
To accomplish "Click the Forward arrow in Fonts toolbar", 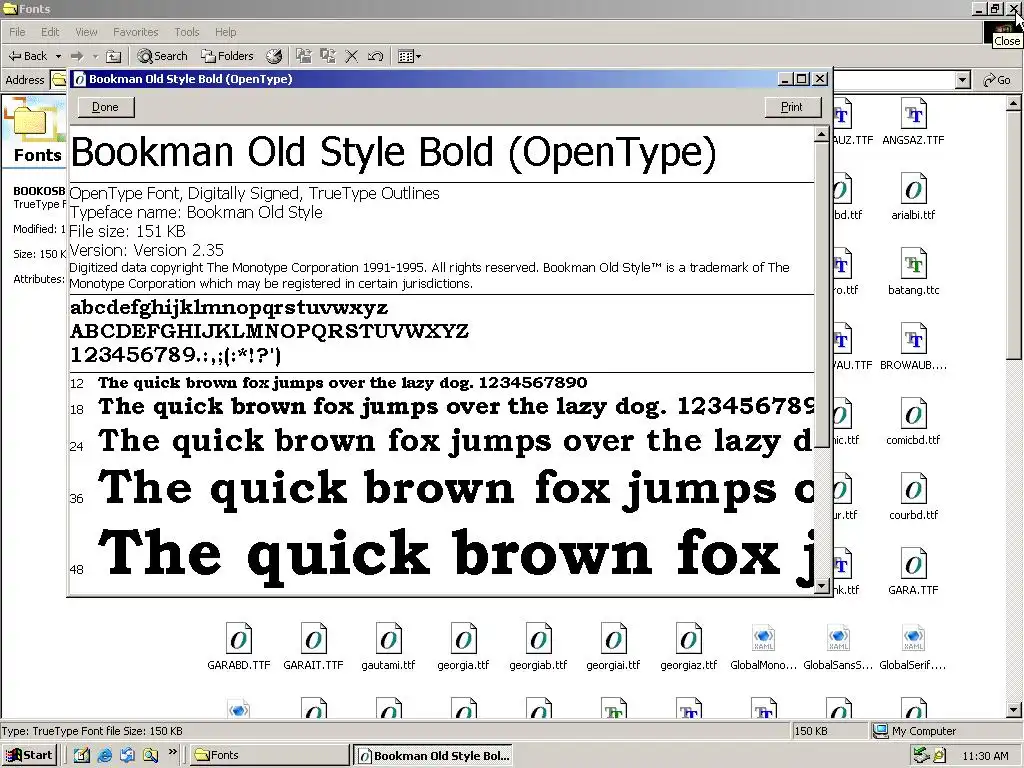I will tap(77, 56).
